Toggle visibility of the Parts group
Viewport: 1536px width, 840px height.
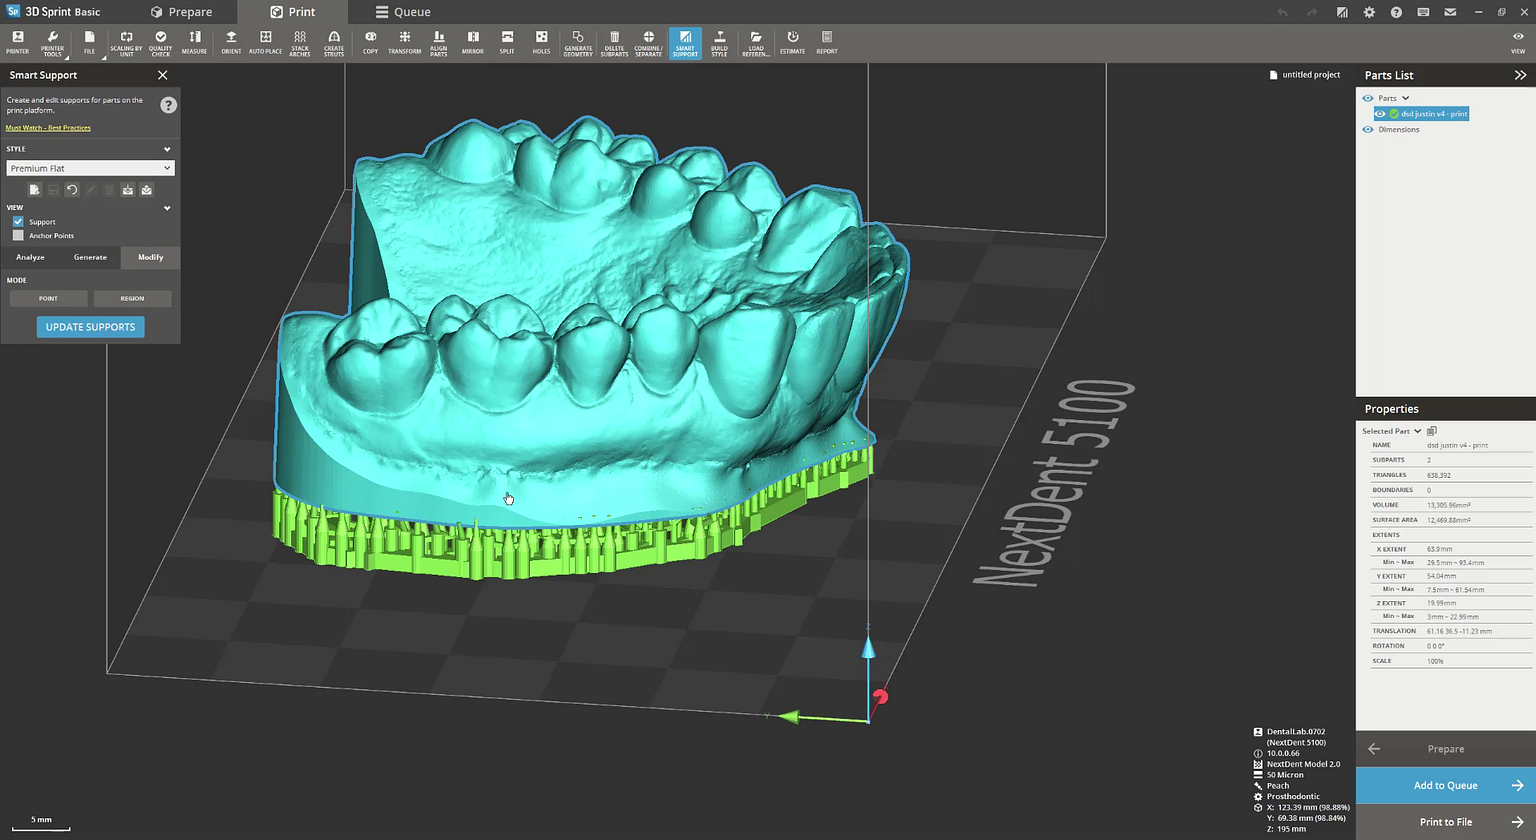[1368, 98]
